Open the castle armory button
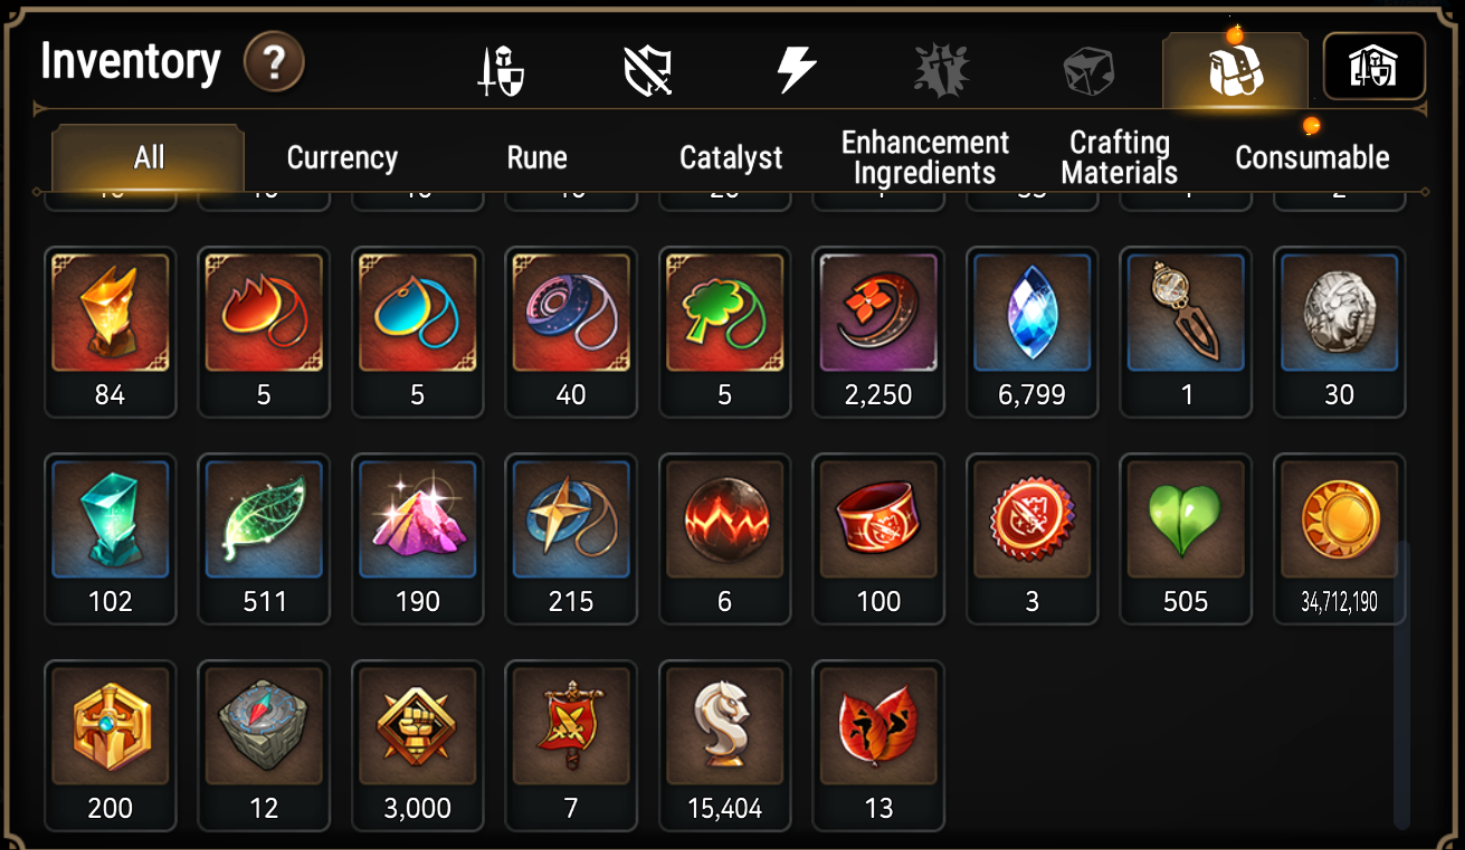Image resolution: width=1465 pixels, height=850 pixels. tap(1374, 67)
